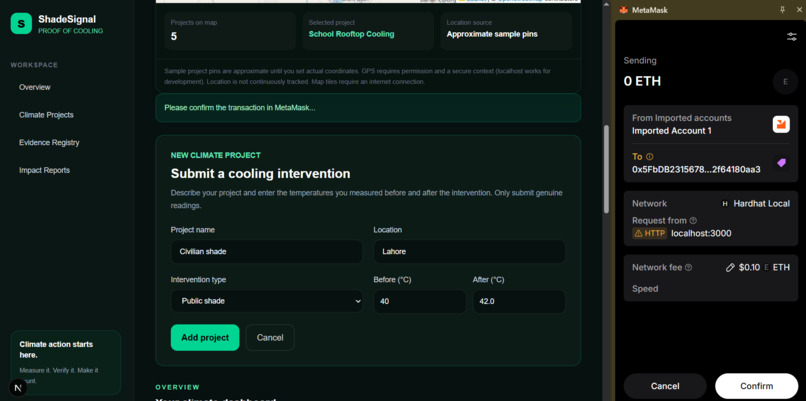Image resolution: width=806 pixels, height=401 pixels.
Task: Click the OVERVIEW section label
Action: 177,387
